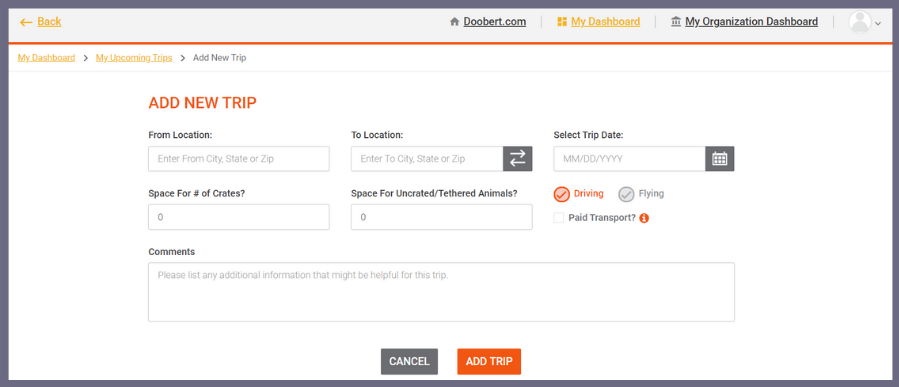Focus the To Location field
Viewport: 899px width, 387px height.
[x=427, y=159]
